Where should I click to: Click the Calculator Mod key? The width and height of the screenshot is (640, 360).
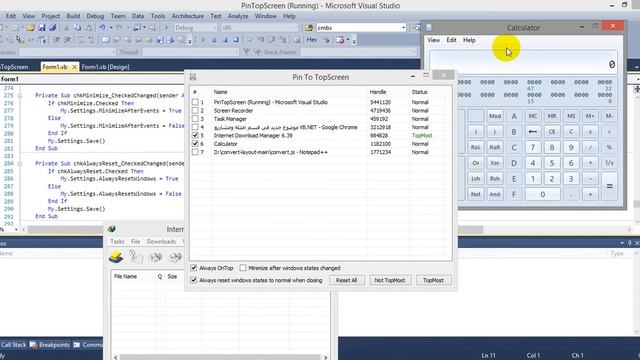[495, 116]
